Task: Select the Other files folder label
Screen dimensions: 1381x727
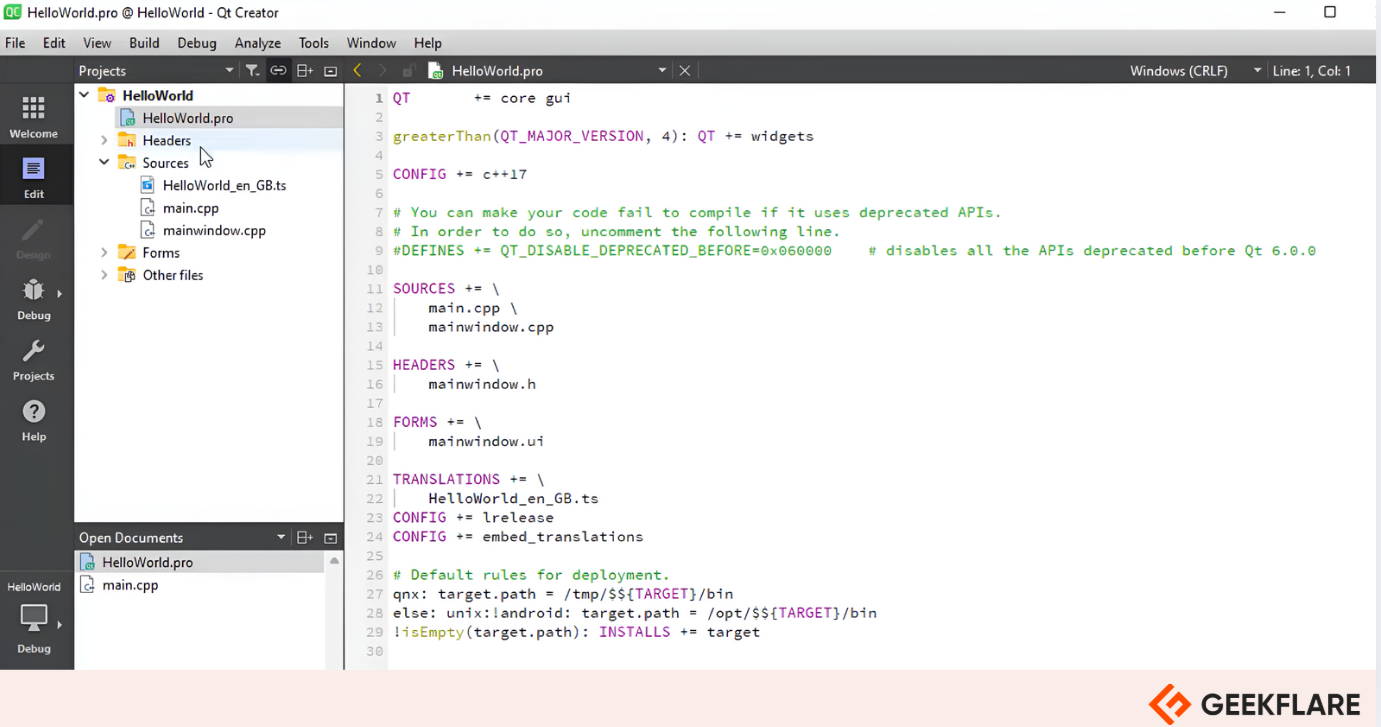Action: (x=173, y=275)
